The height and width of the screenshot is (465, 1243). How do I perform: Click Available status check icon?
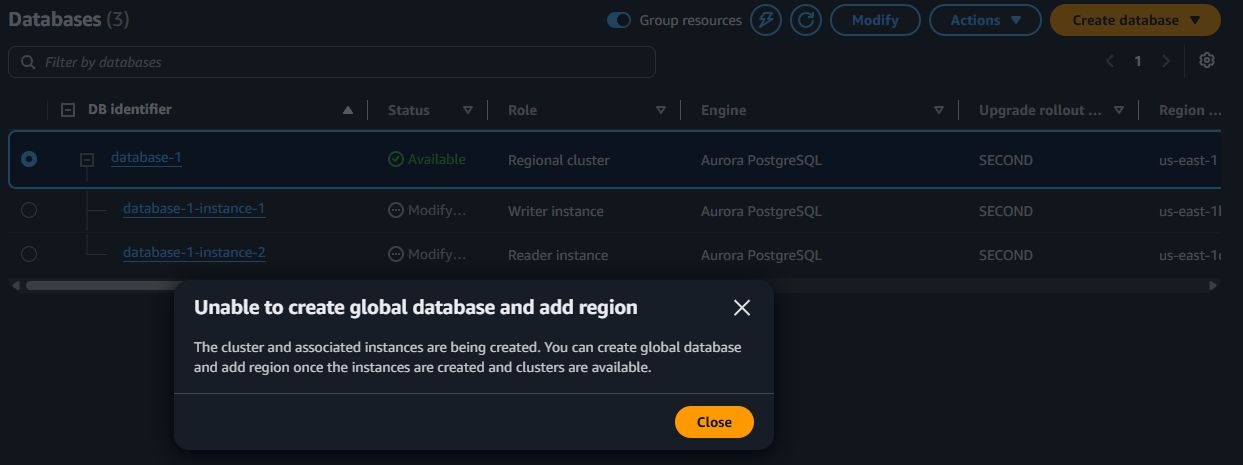point(396,159)
